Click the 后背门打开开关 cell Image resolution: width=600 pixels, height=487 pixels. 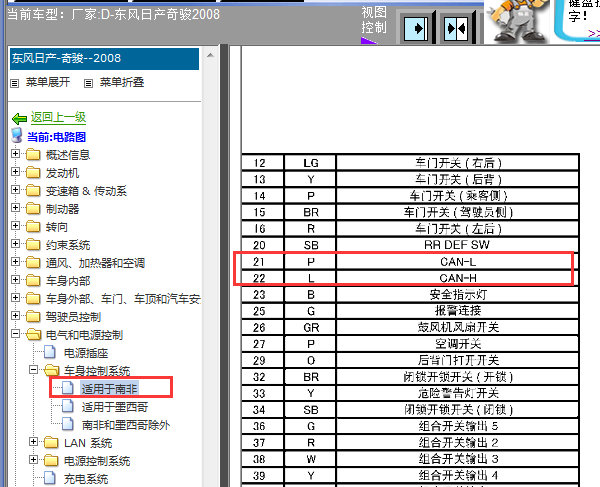[457, 360]
